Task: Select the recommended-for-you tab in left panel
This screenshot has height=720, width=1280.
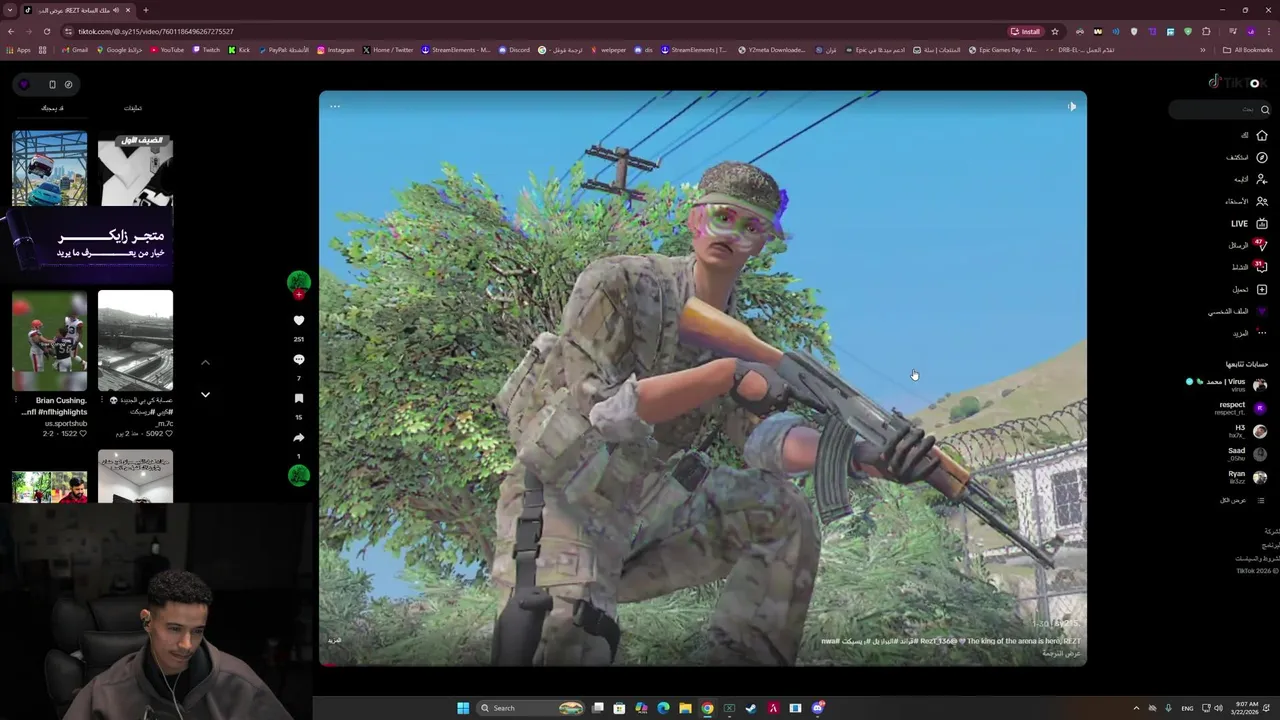Action: click(x=52, y=108)
